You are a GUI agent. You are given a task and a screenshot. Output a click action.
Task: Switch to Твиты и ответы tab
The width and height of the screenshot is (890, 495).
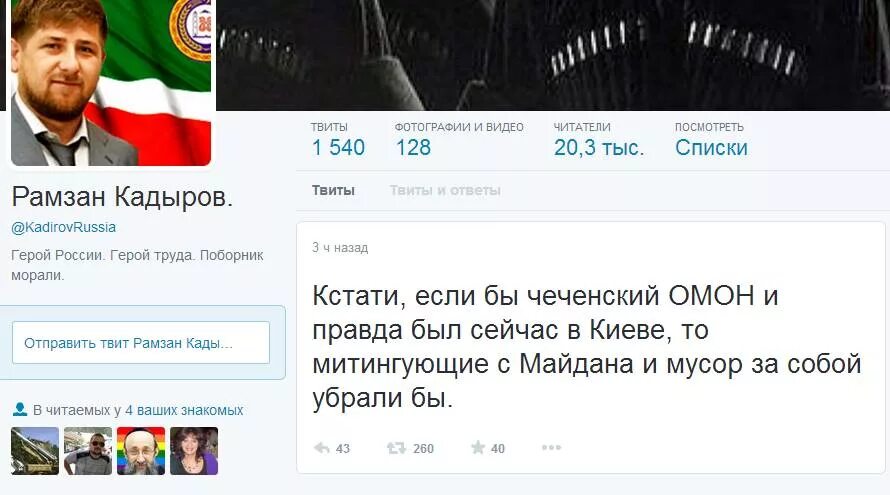coord(445,190)
